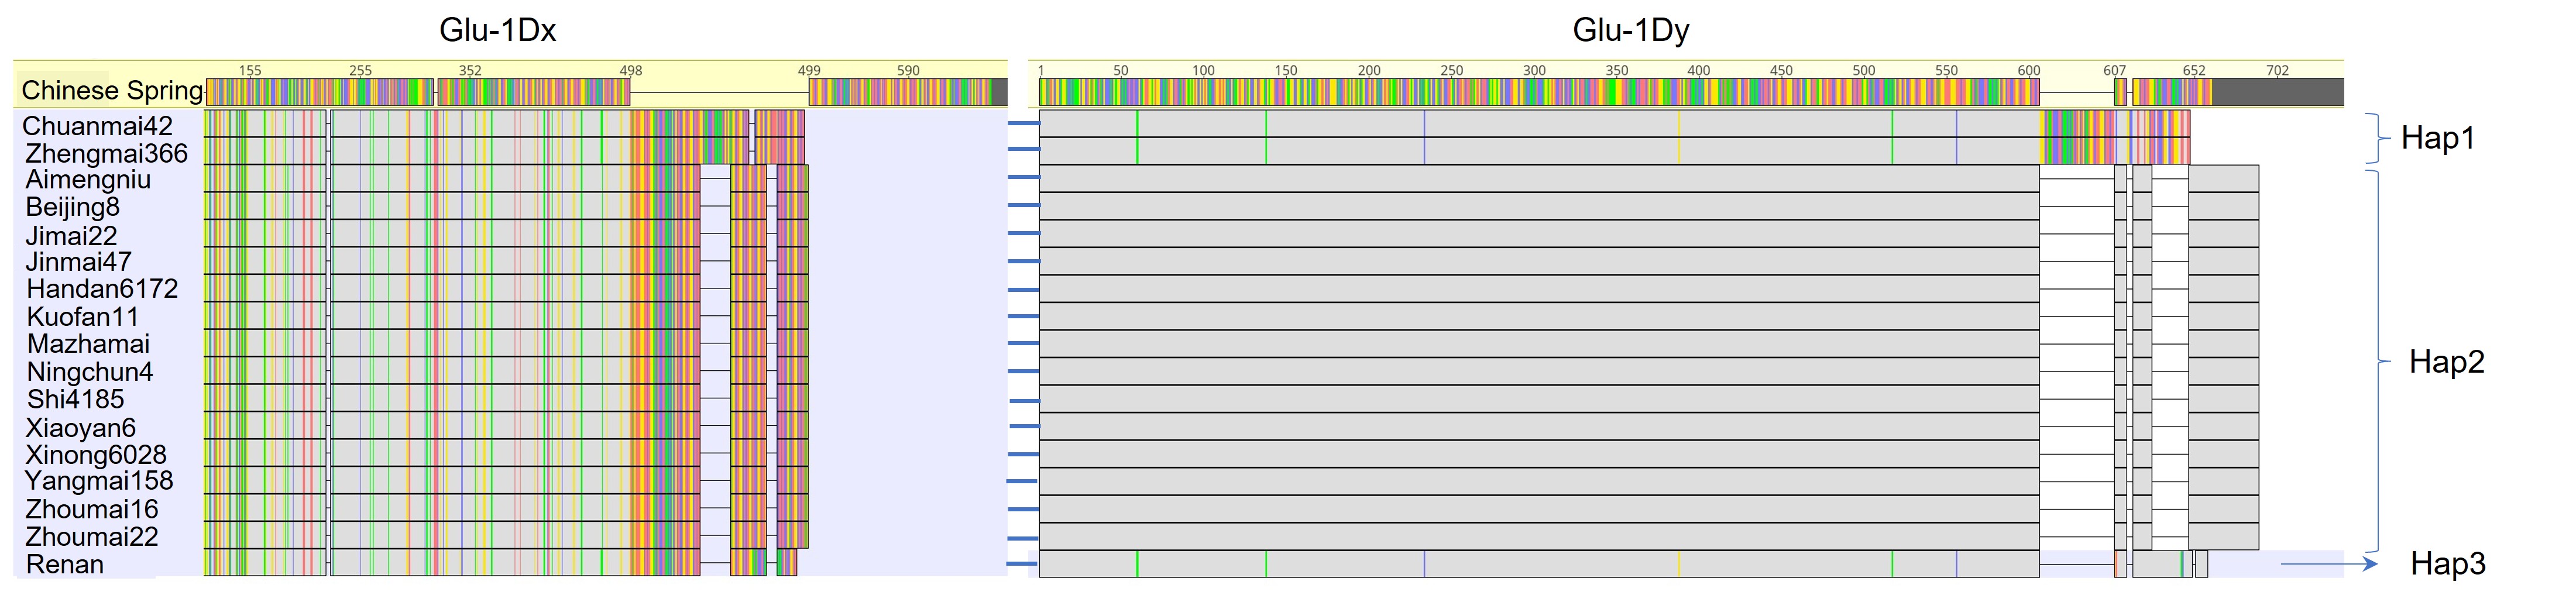Screen dimensions: 2576x602
Task: Click the Glu-1Dx panel title
Action: (x=497, y=30)
